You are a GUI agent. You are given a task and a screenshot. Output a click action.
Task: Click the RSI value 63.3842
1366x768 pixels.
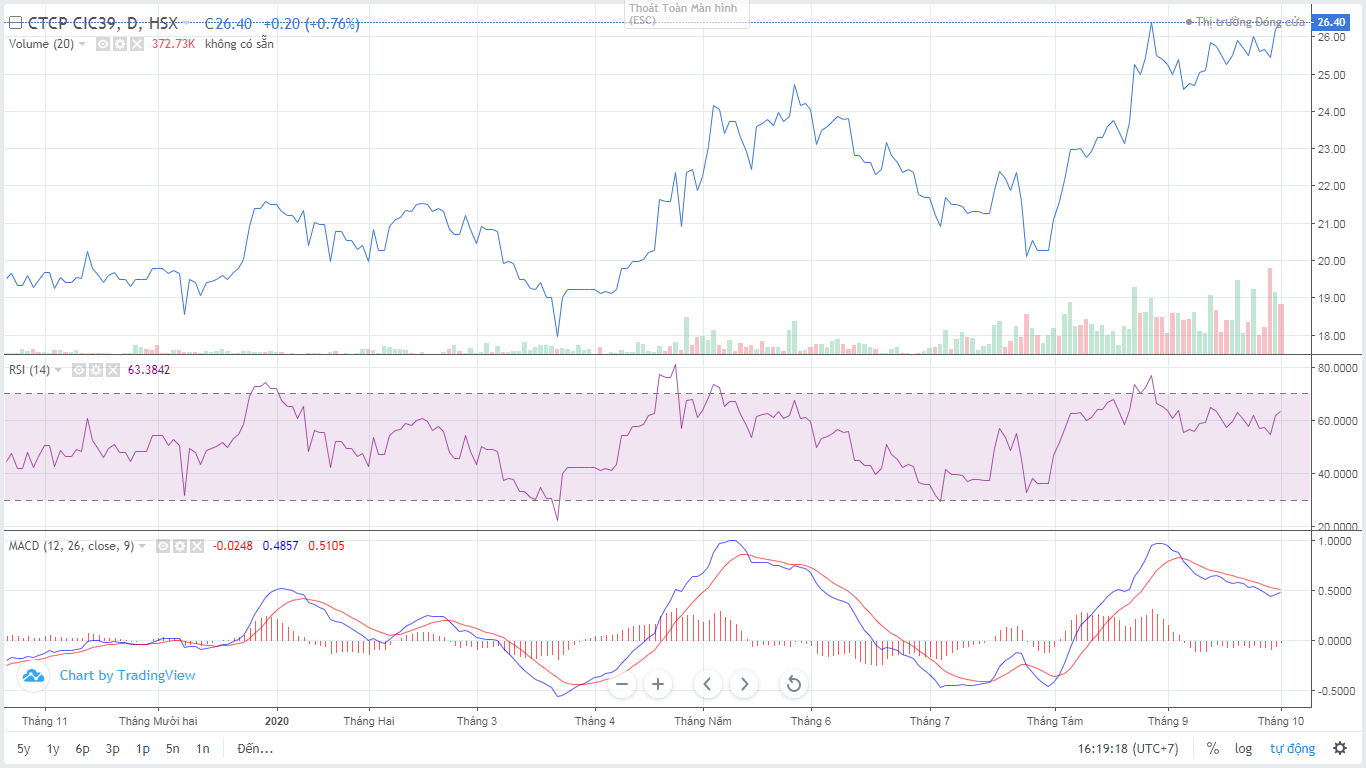(149, 370)
